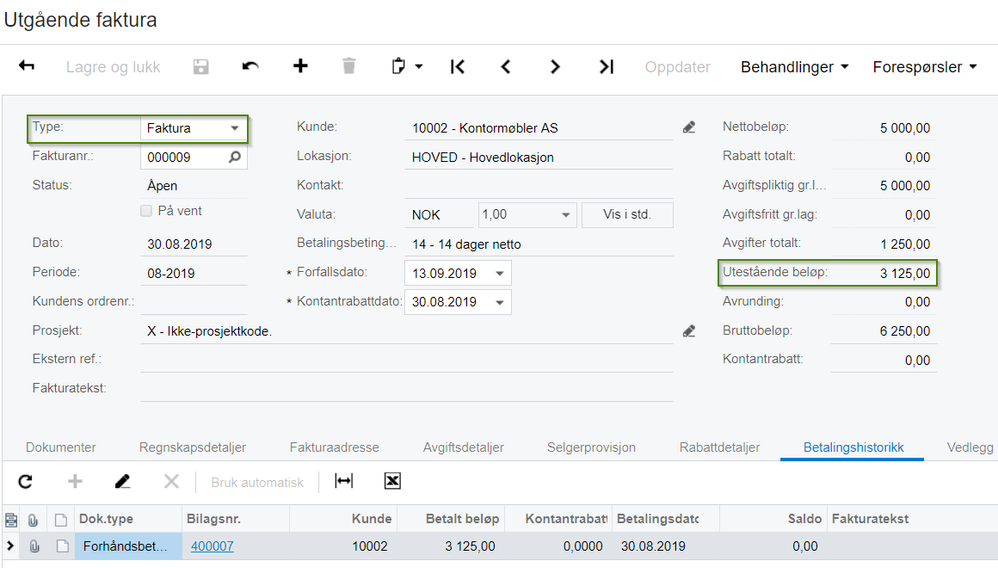Go to the next record arrow

click(555, 66)
